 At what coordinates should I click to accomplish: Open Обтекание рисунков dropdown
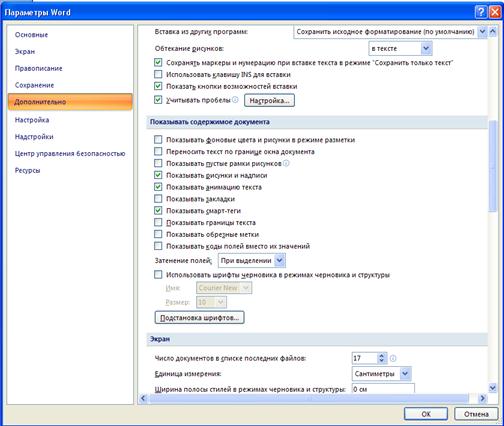pos(426,48)
